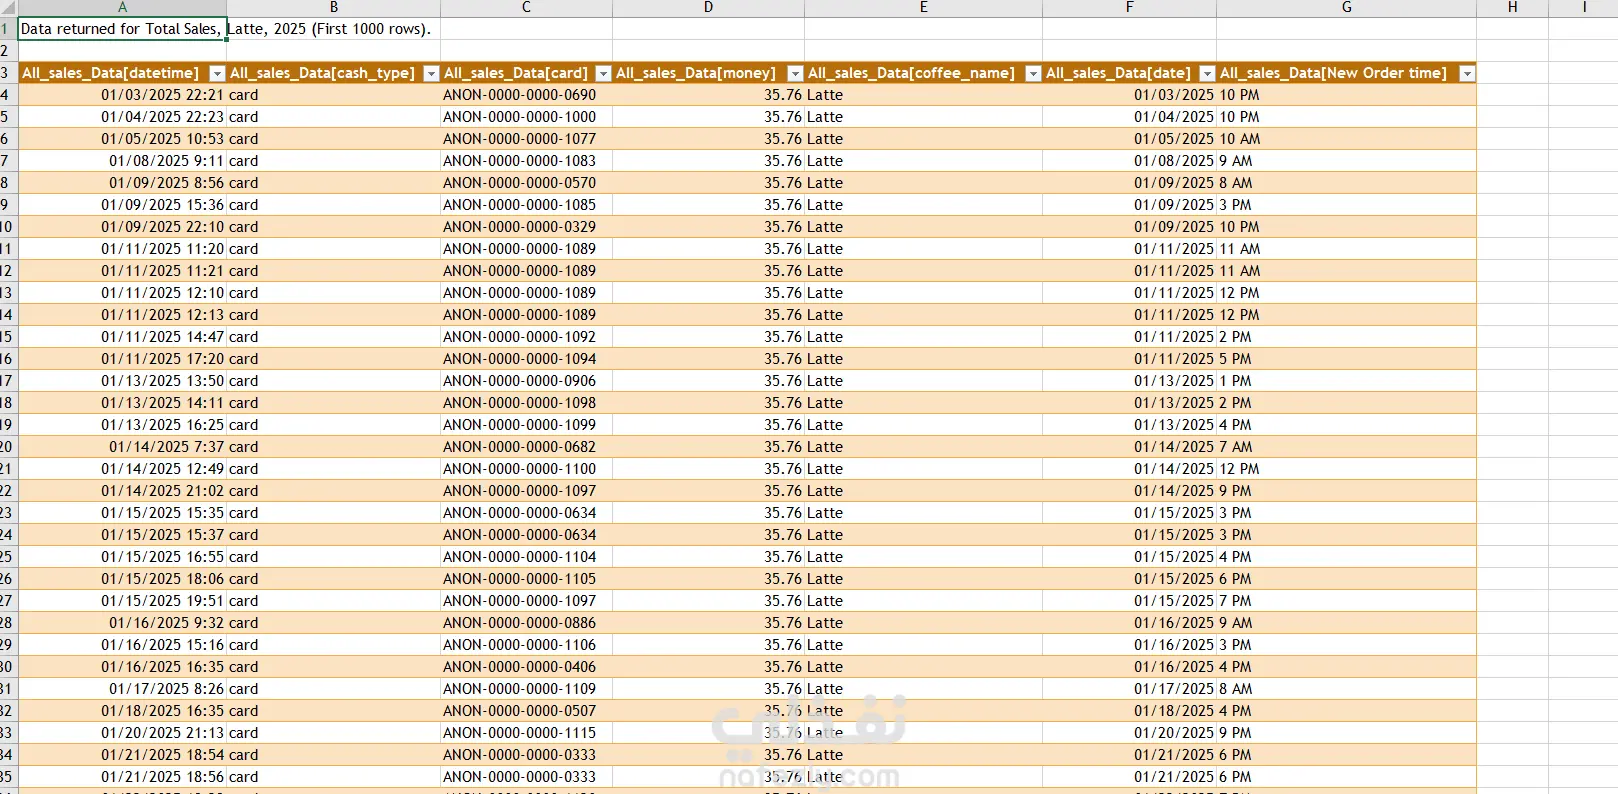The image size is (1618, 794).
Task: Select card cell ANON-0000-0000-1115
Action: pos(527,733)
